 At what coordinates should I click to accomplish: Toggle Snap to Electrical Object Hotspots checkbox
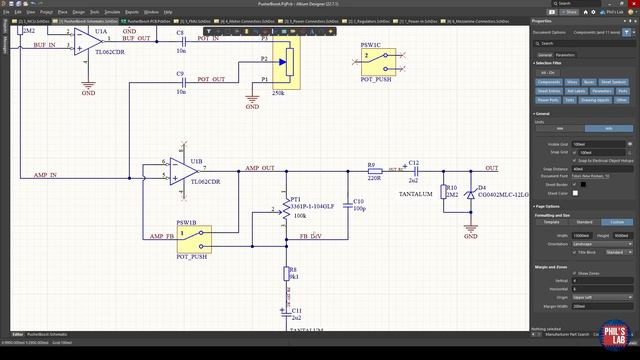(575, 161)
